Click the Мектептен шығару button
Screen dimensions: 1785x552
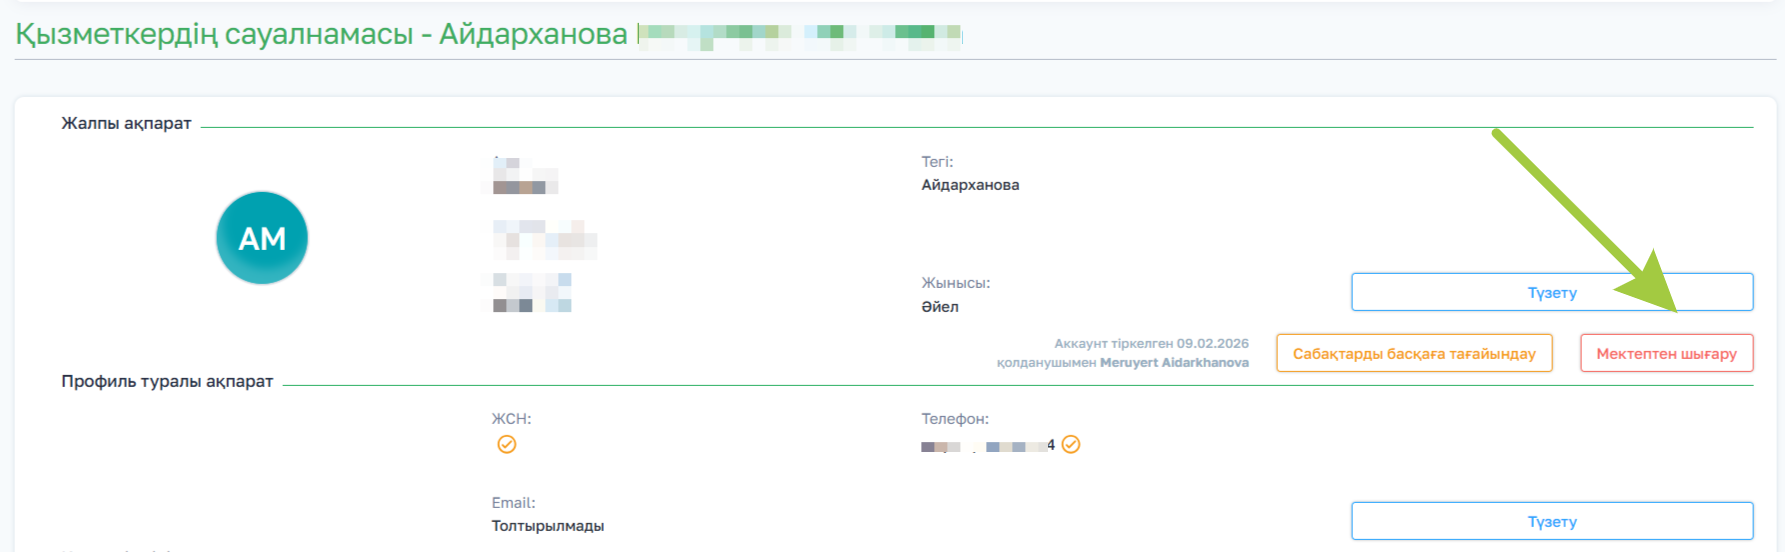pyautogui.click(x=1666, y=353)
